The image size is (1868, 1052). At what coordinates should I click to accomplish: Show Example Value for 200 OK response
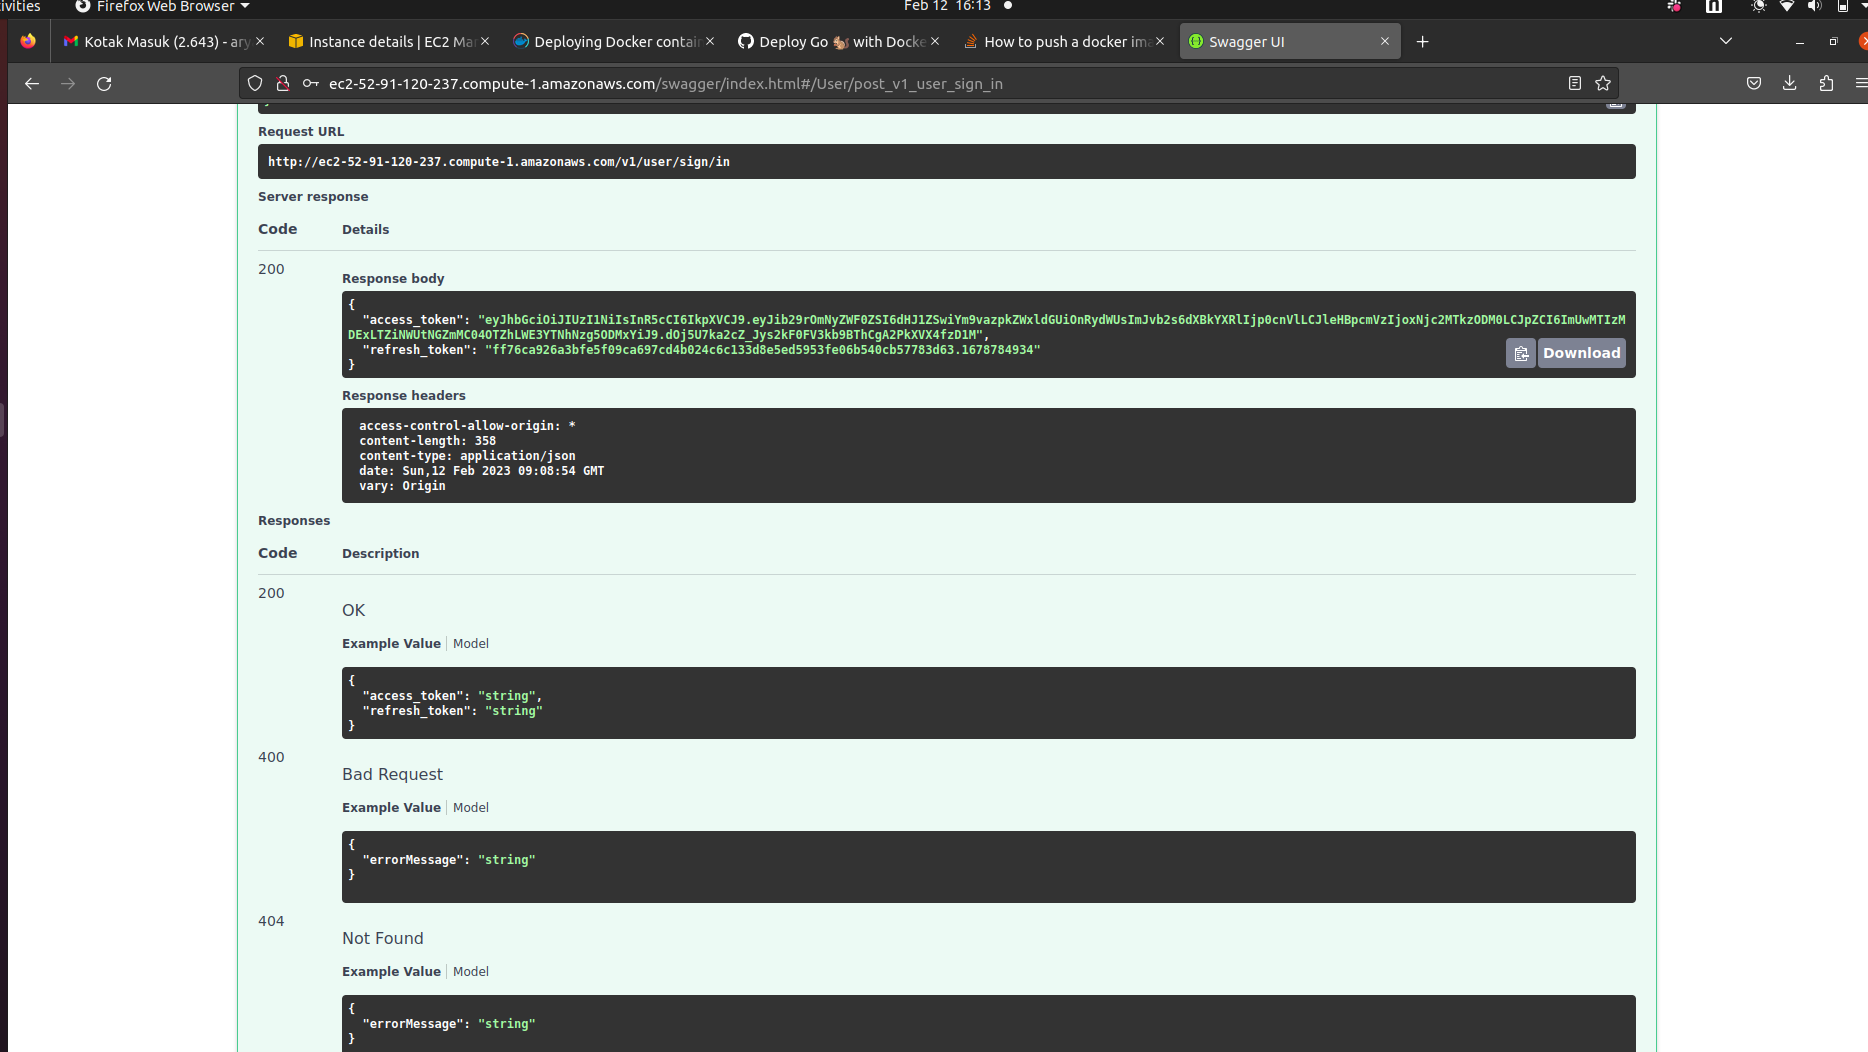(391, 644)
